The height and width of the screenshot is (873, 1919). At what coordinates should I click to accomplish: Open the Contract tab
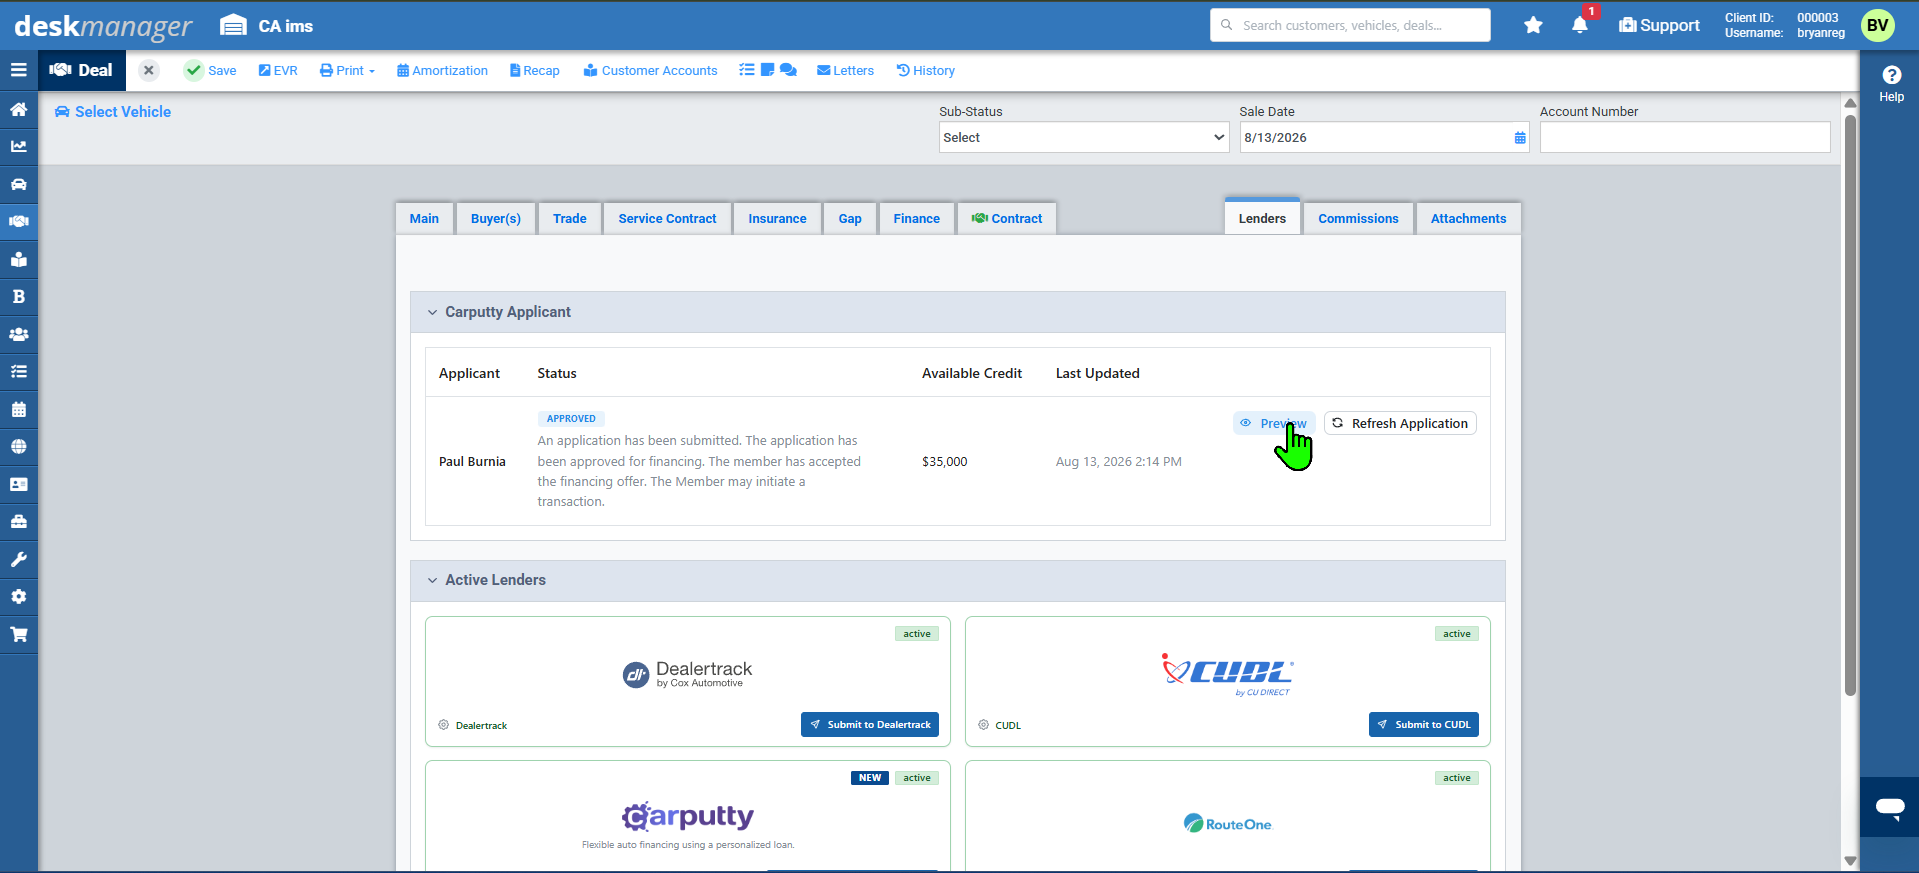pos(1007,219)
